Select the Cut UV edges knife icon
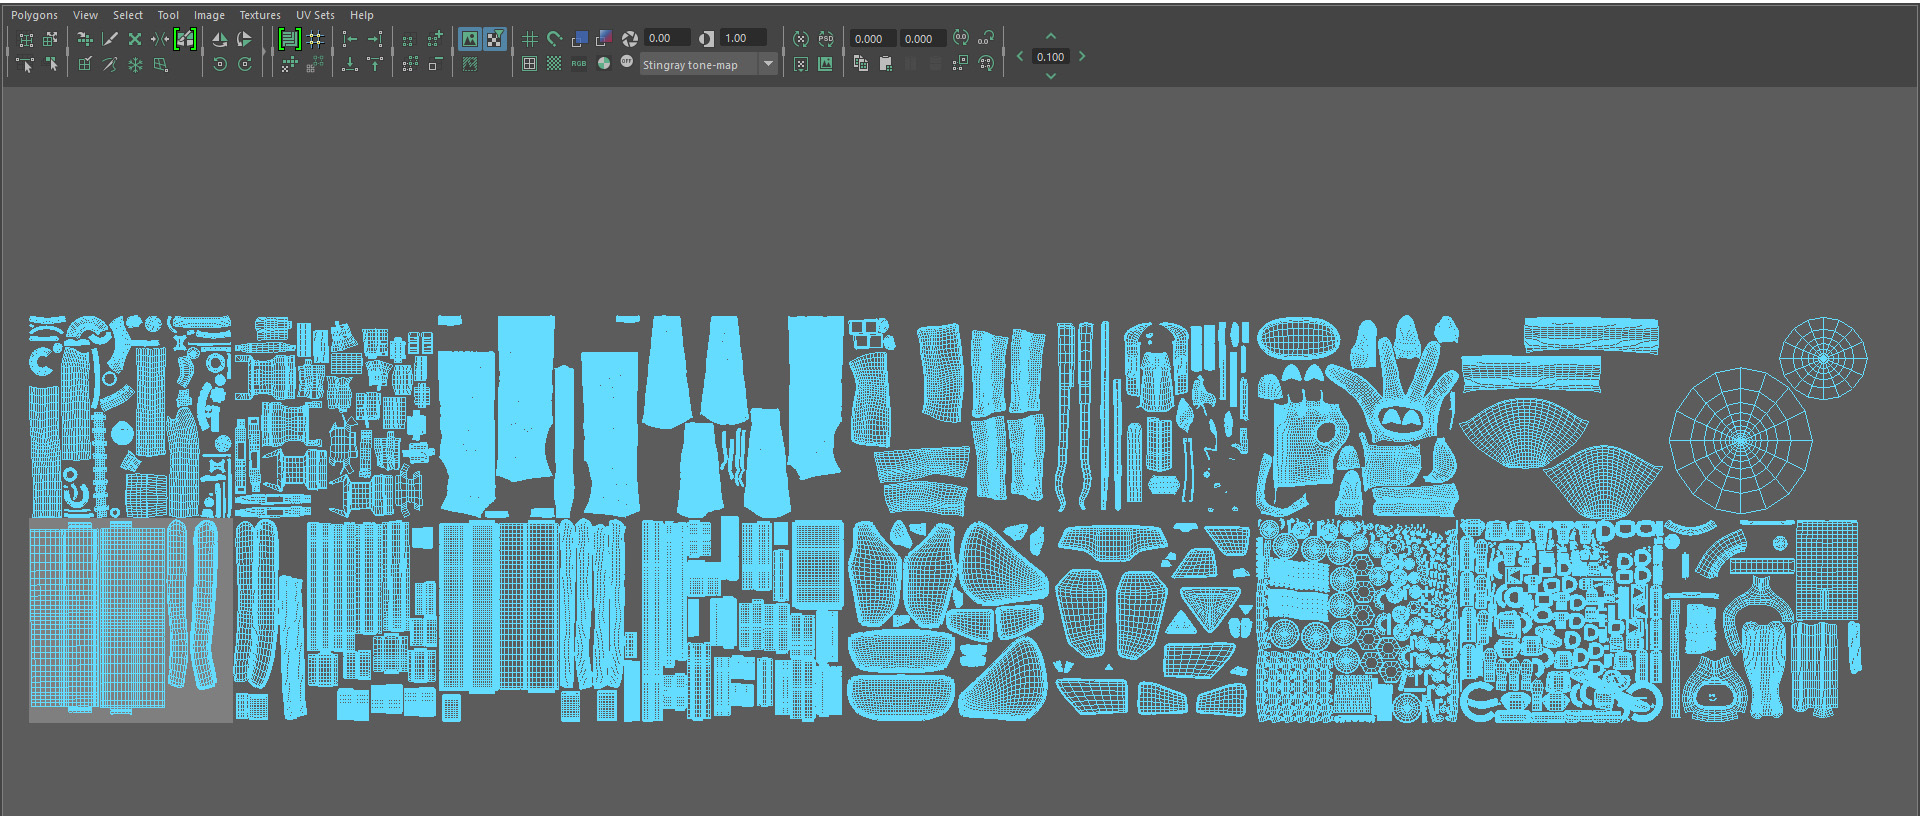Image resolution: width=1920 pixels, height=816 pixels. 110,39
